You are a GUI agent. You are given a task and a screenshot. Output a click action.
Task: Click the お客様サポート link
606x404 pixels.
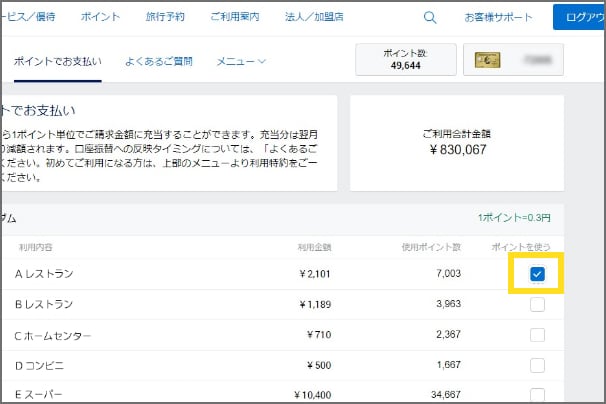click(497, 17)
